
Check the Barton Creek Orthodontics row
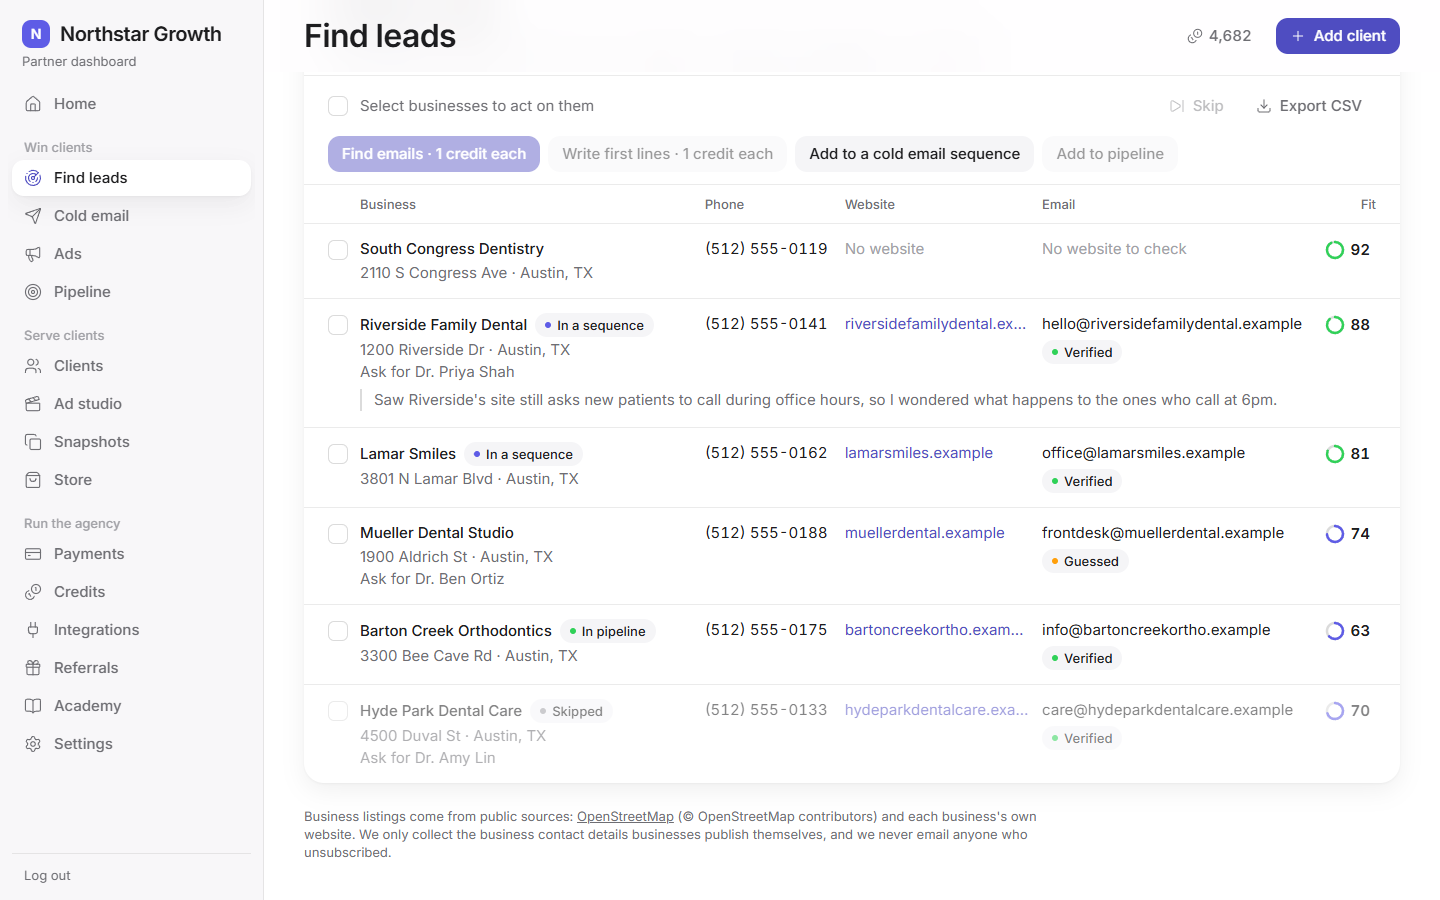[338, 631]
